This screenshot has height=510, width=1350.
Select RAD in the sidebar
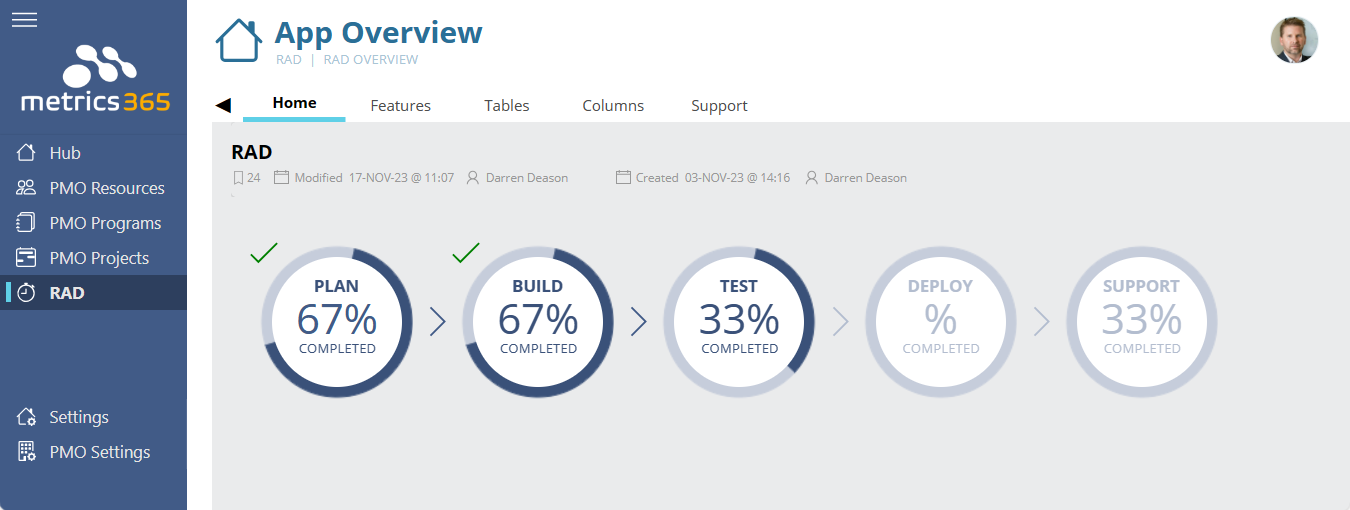[x=93, y=293]
